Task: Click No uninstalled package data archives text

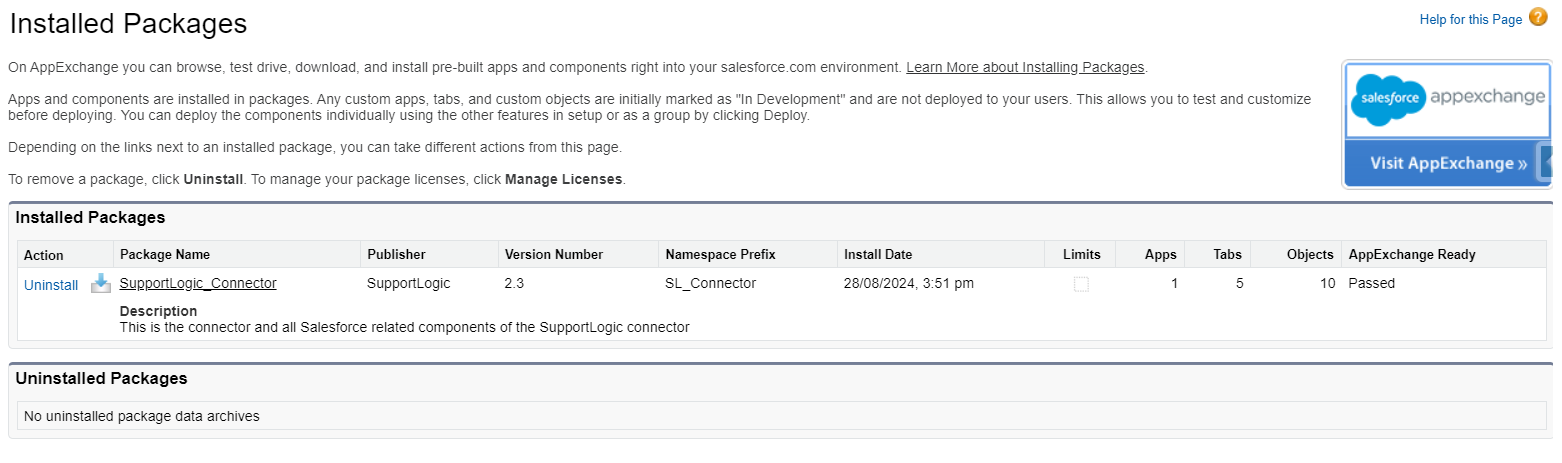Action: coord(142,416)
